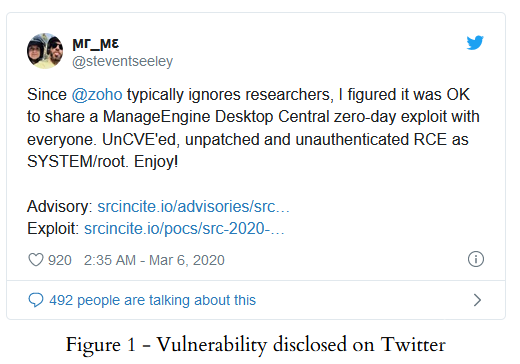
Task: Click the Figure 1 caption text
Action: pyautogui.click(x=256, y=345)
